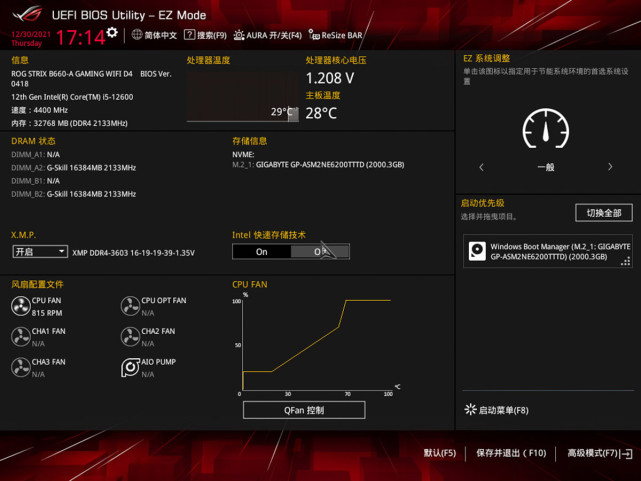641x481 pixels.
Task: Switch to 高级模式(F7) advanced mode
Action: [600, 453]
